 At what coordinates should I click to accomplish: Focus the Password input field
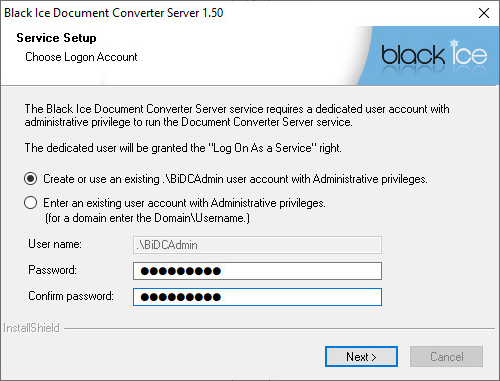coord(257,271)
